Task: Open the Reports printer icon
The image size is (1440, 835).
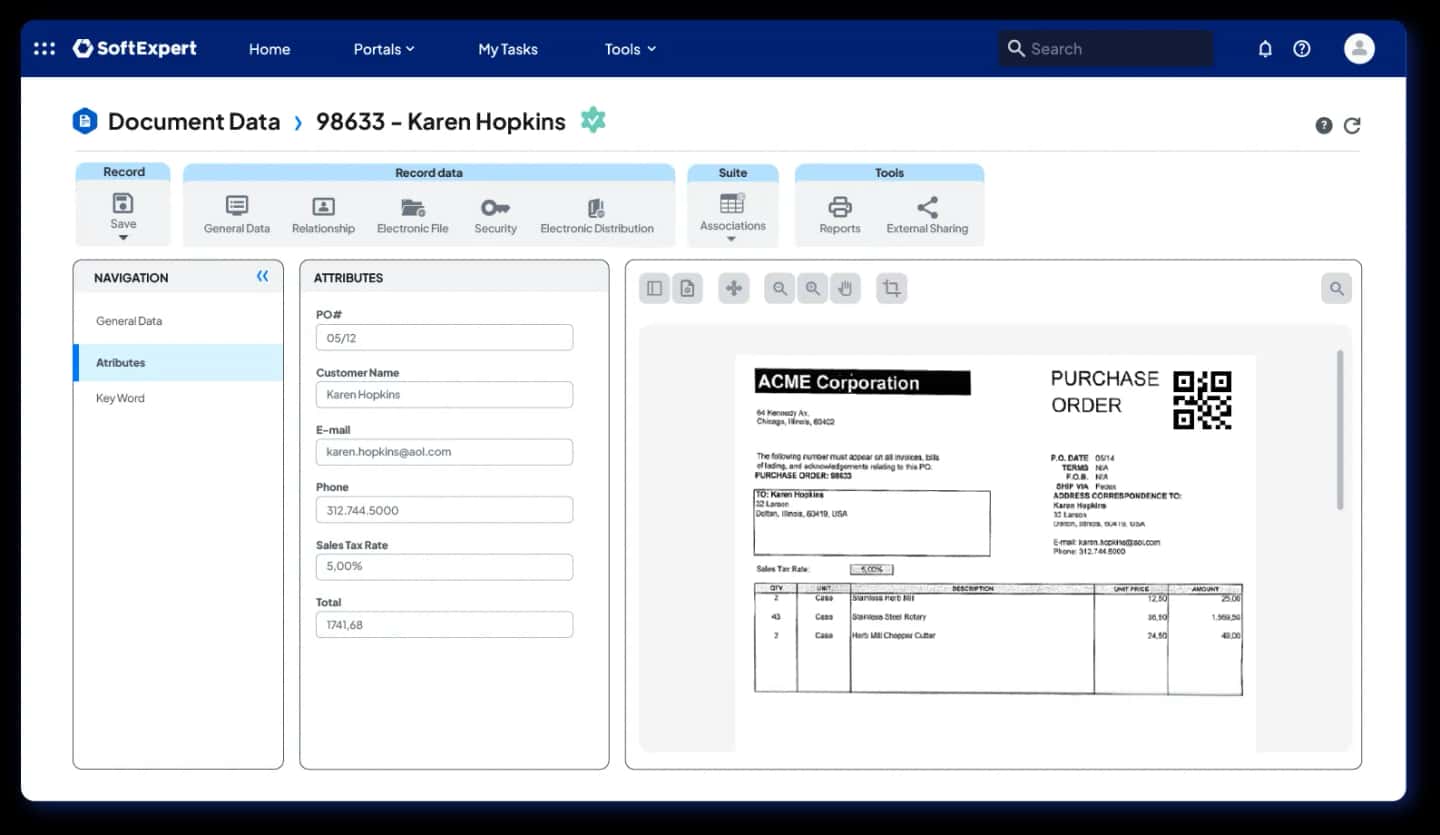Action: (x=840, y=207)
